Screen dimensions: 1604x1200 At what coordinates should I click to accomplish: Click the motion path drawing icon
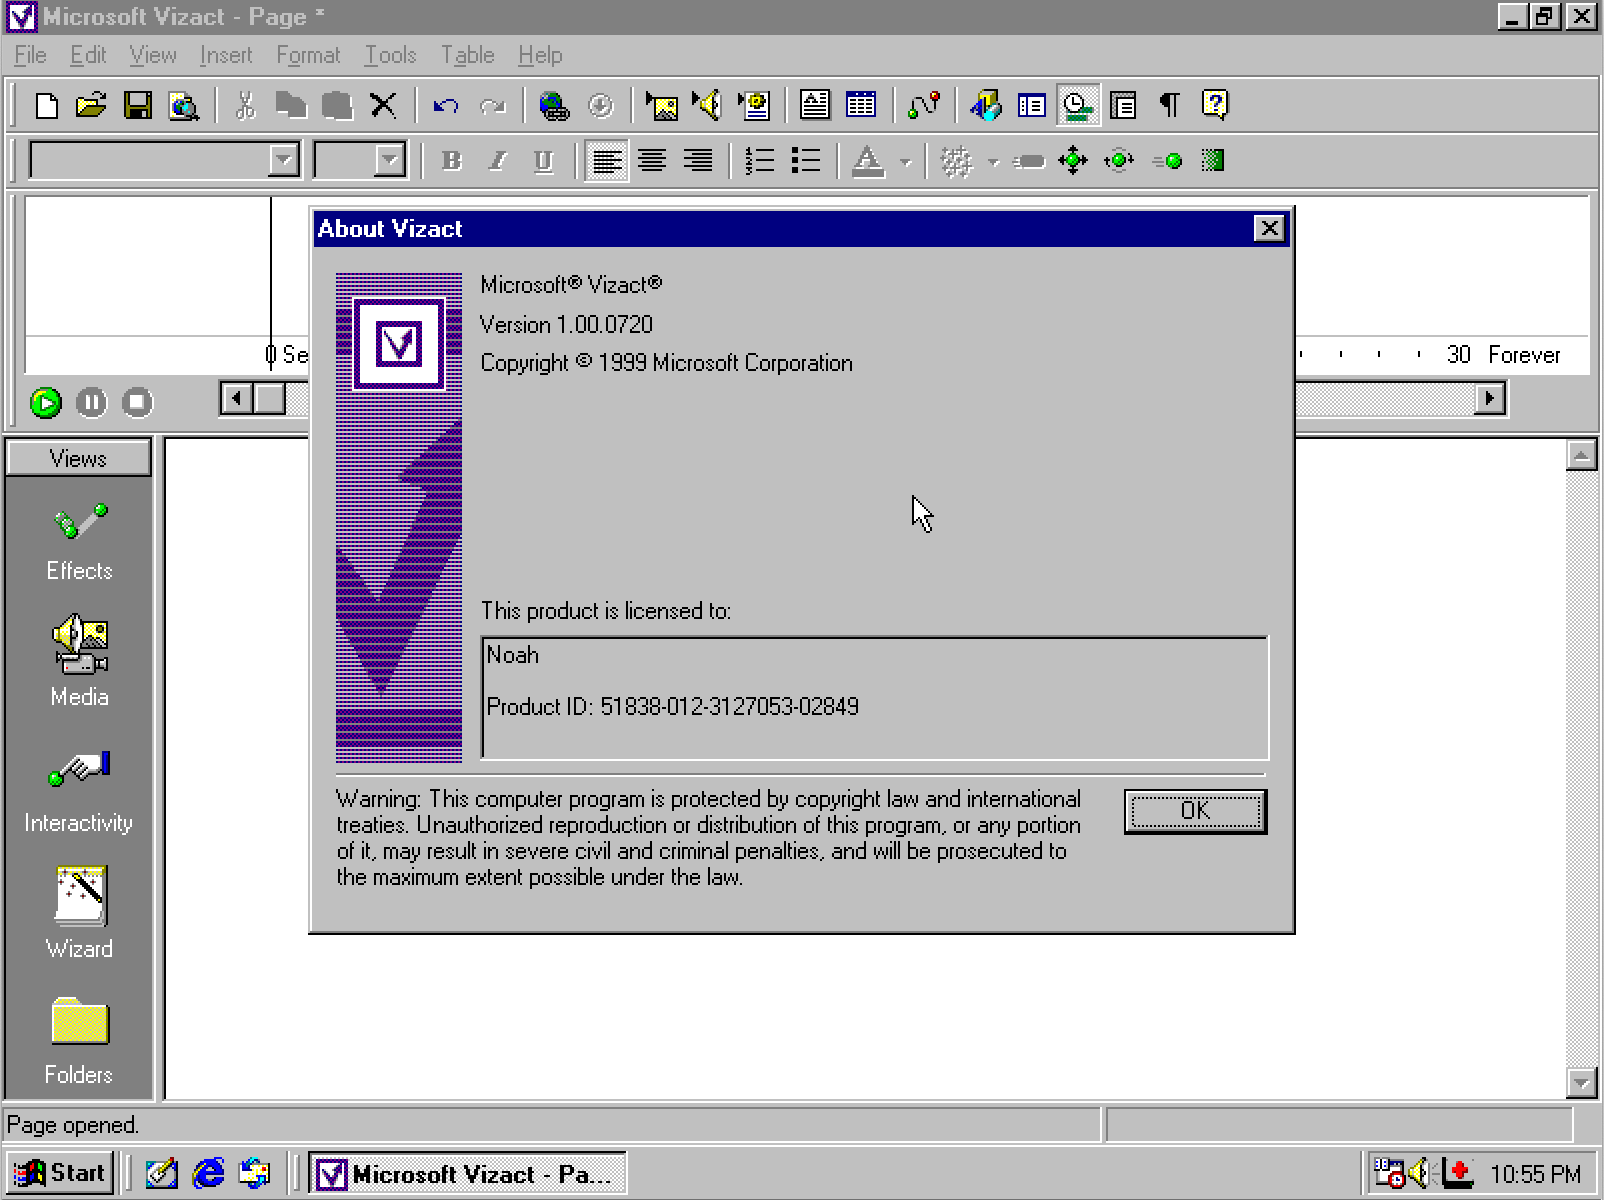[x=924, y=105]
